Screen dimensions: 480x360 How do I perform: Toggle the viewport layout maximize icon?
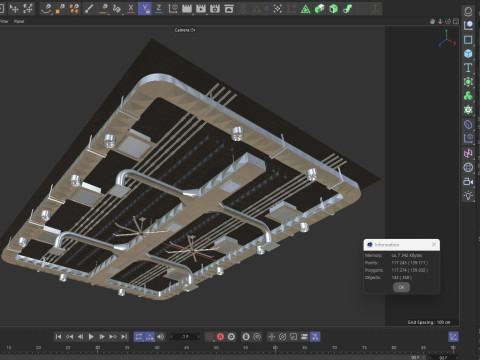tap(456, 21)
